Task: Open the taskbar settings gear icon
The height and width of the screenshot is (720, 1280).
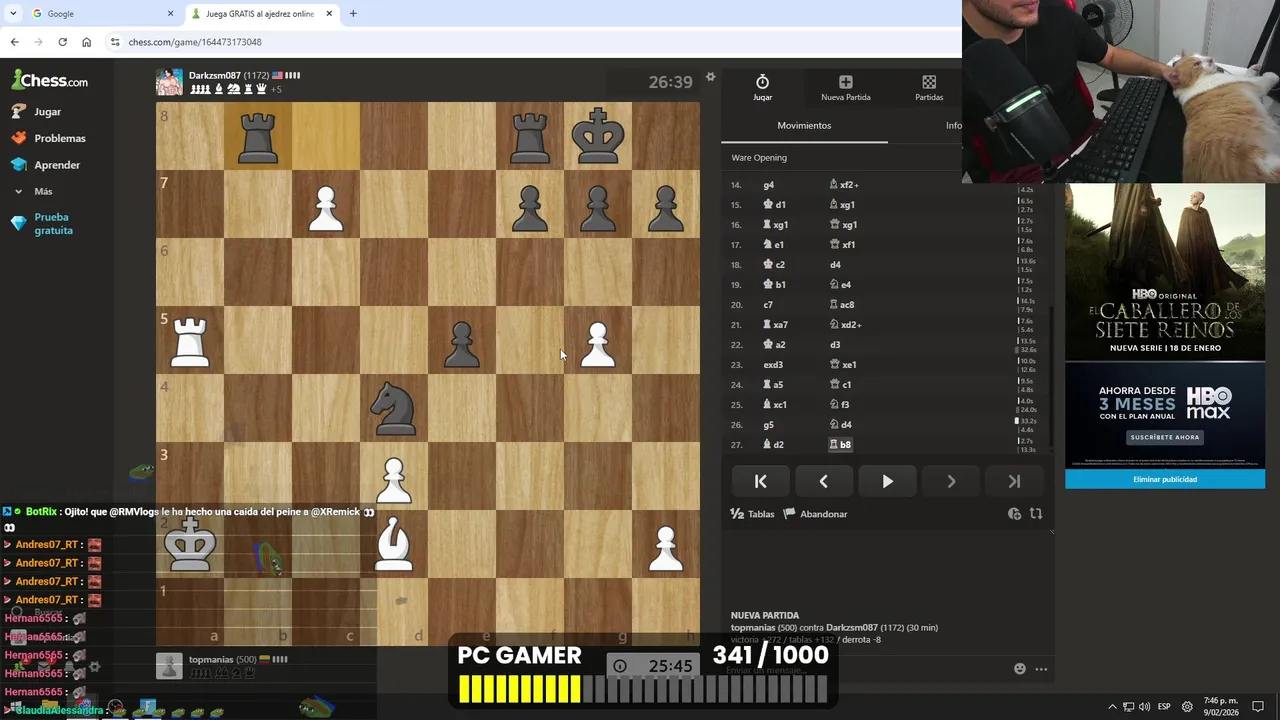Action: point(1187,707)
